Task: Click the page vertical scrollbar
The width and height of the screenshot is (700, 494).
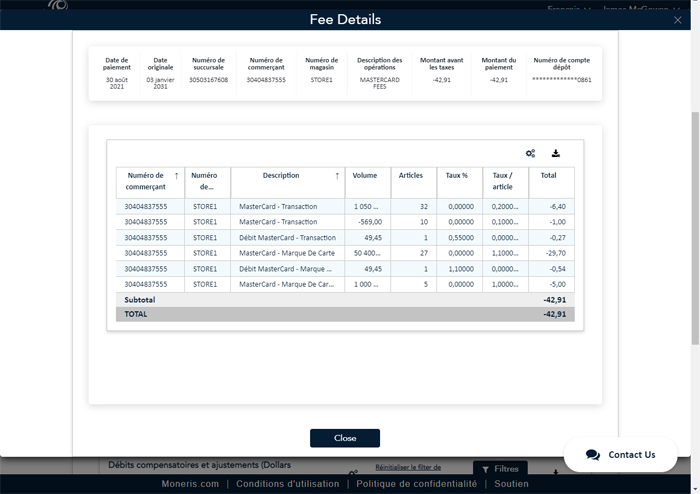Action: 695,228
